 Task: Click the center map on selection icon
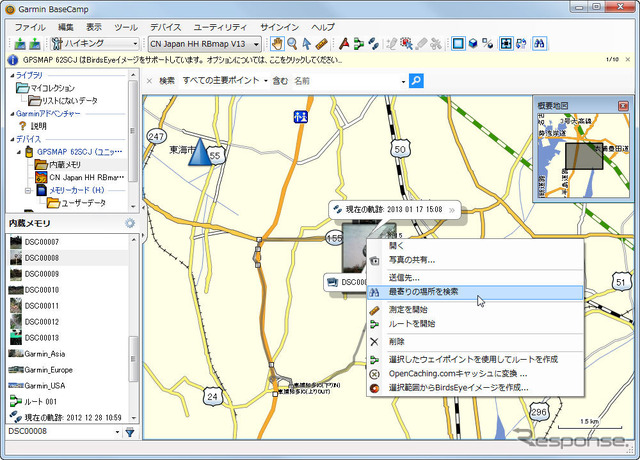(x=506, y=43)
